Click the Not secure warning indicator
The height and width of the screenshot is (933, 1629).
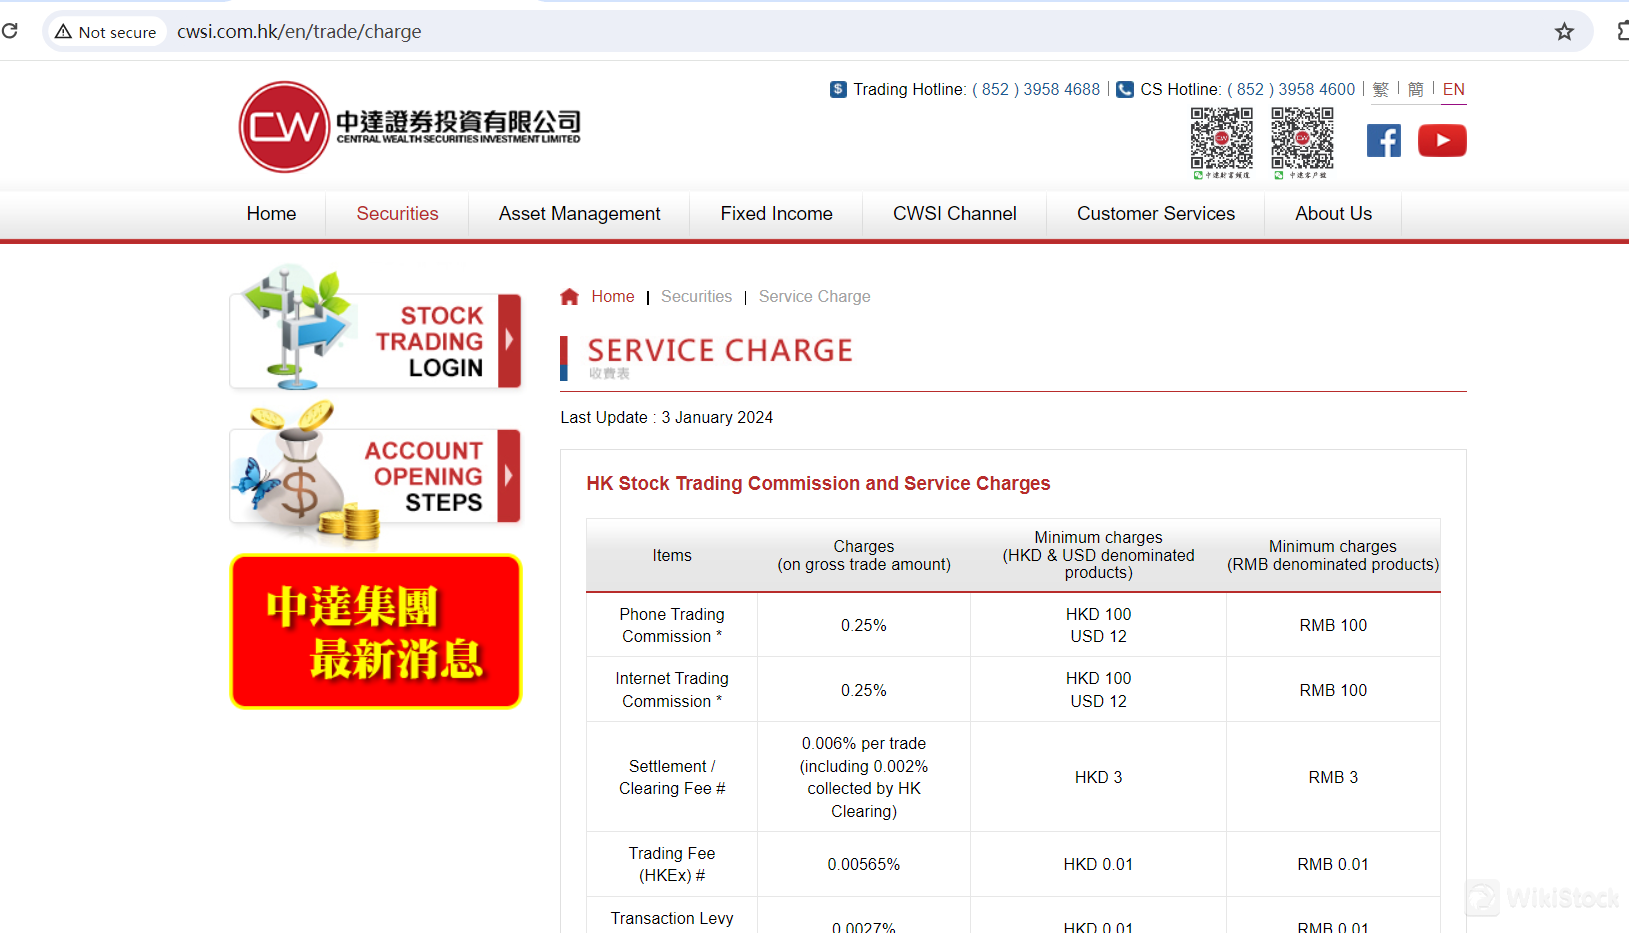106,31
